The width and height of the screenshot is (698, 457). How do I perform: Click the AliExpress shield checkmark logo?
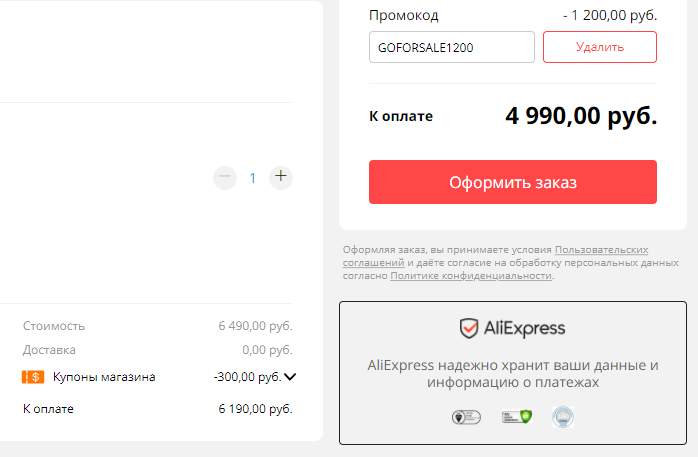click(x=469, y=328)
